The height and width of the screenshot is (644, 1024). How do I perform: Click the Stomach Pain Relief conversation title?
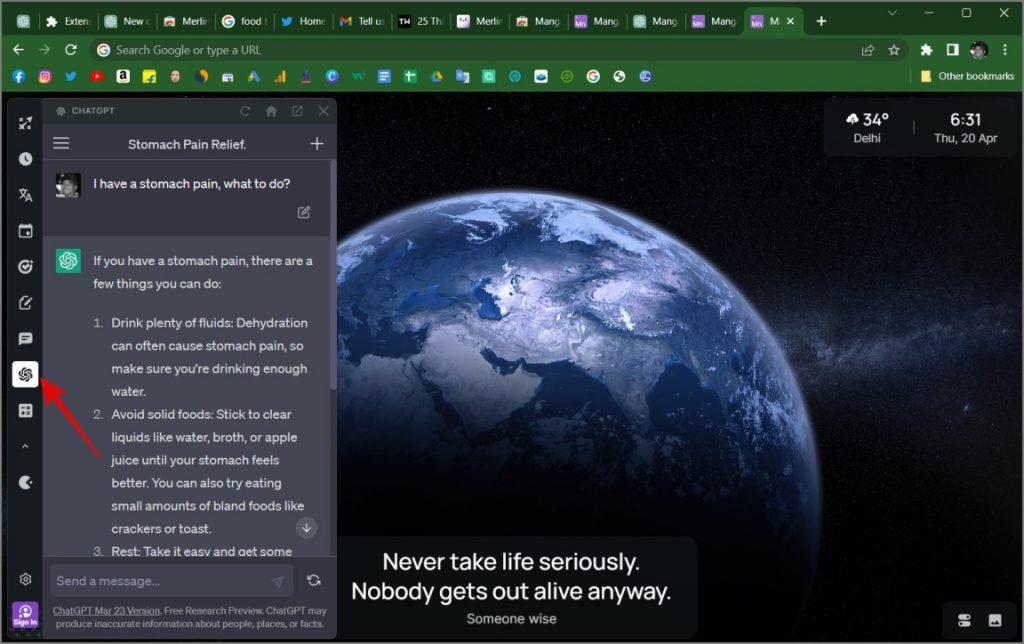pos(187,144)
